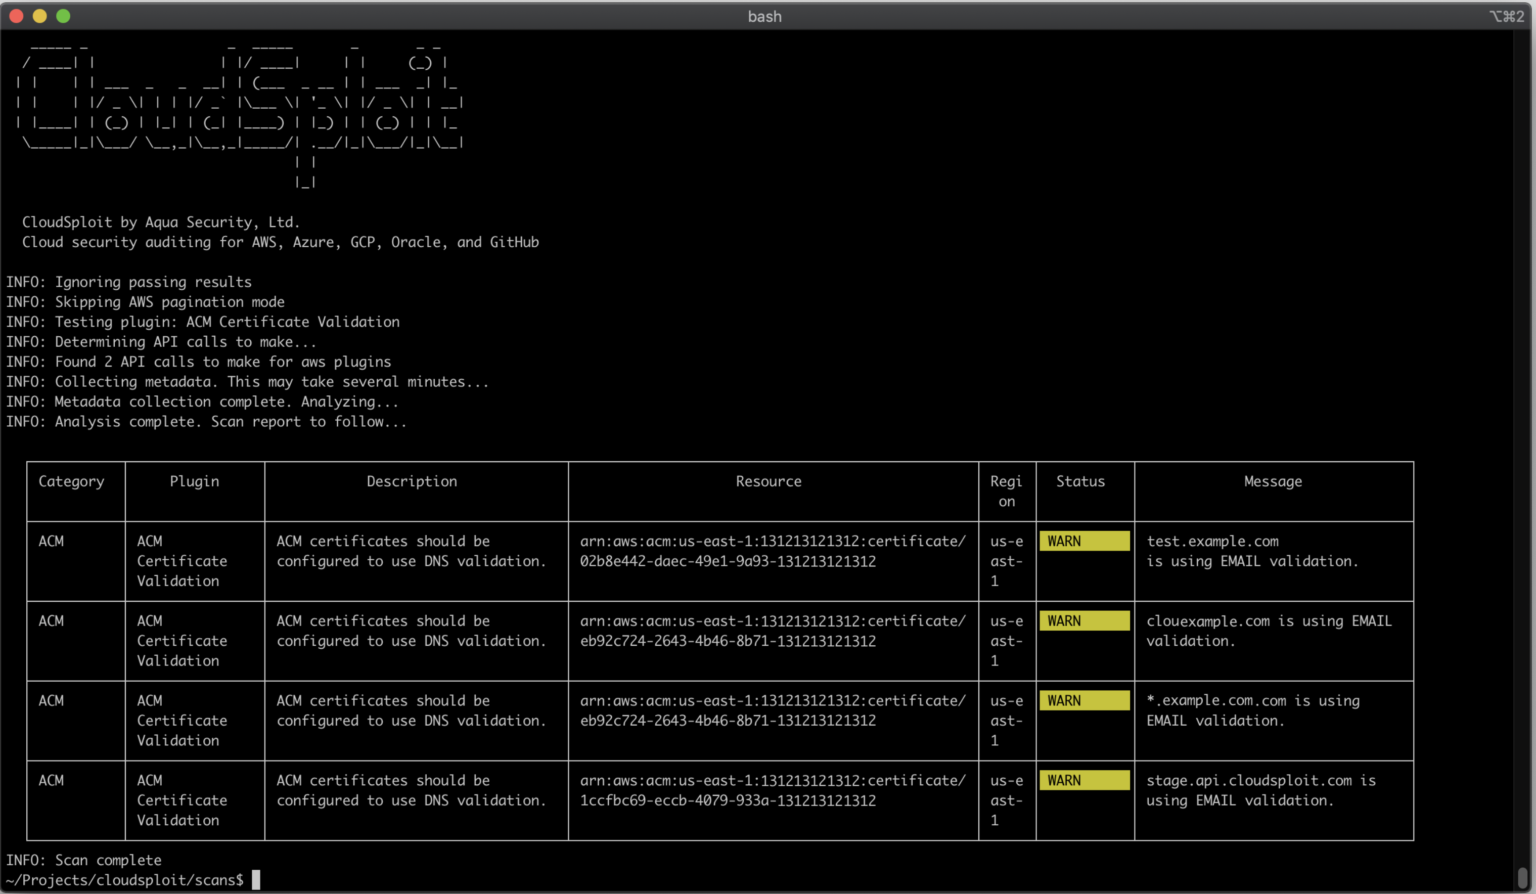
Task: Select the us-east-1 region cell in first row
Action: click(1006, 561)
